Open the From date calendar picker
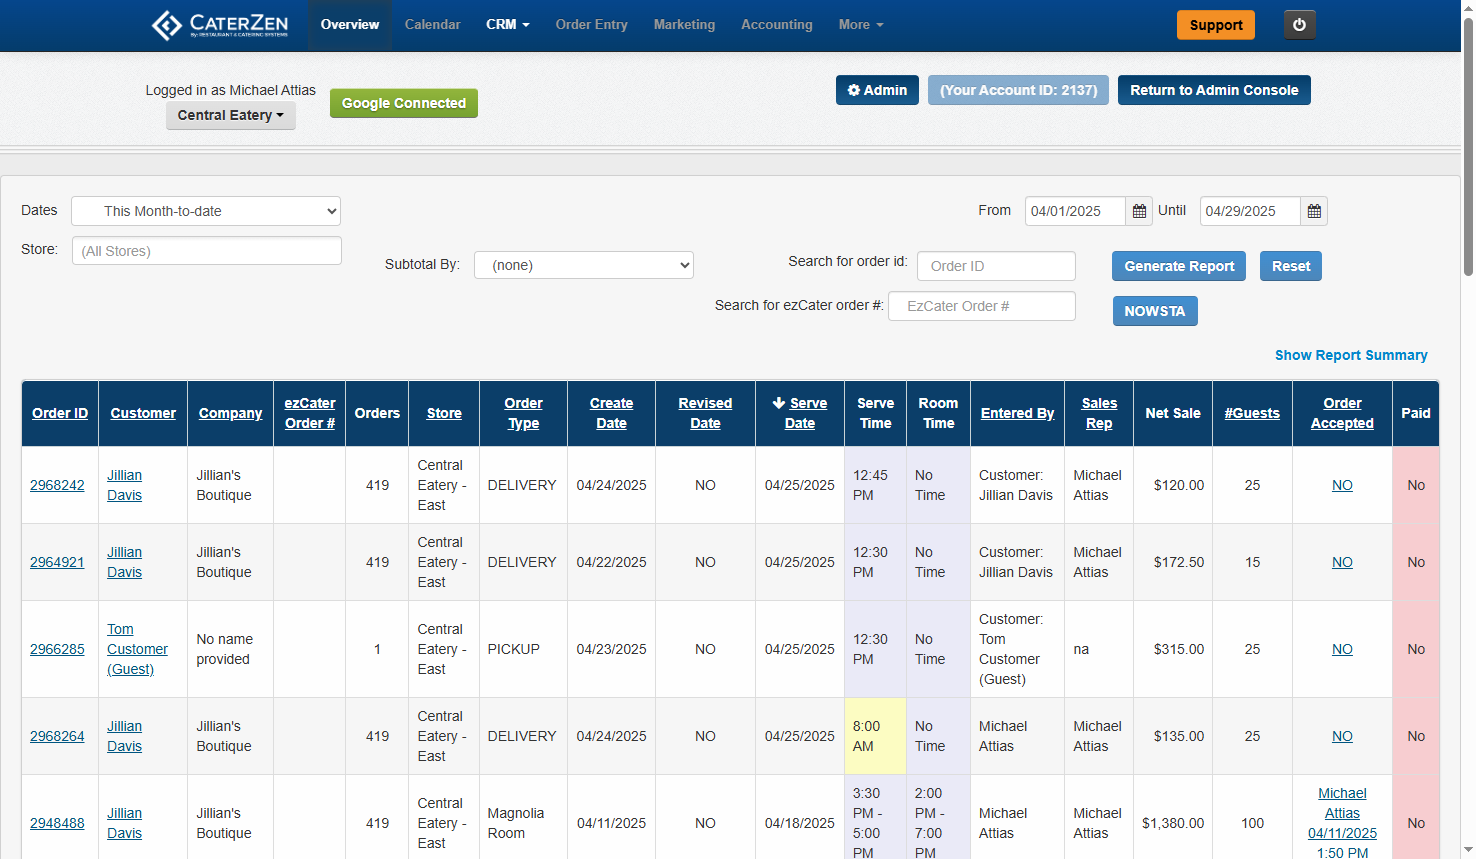Image resolution: width=1476 pixels, height=859 pixels. 1139,211
